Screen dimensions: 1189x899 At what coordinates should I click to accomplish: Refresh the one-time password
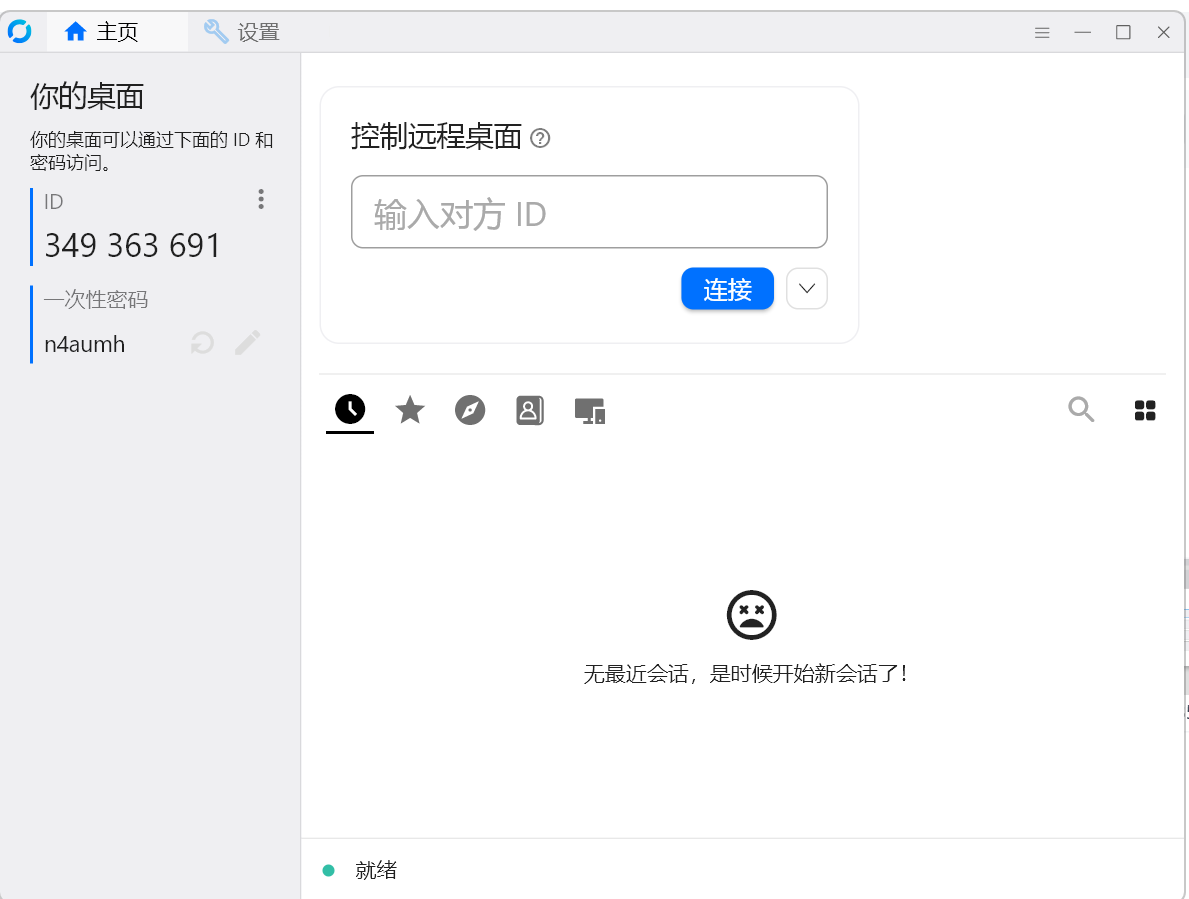click(x=201, y=343)
